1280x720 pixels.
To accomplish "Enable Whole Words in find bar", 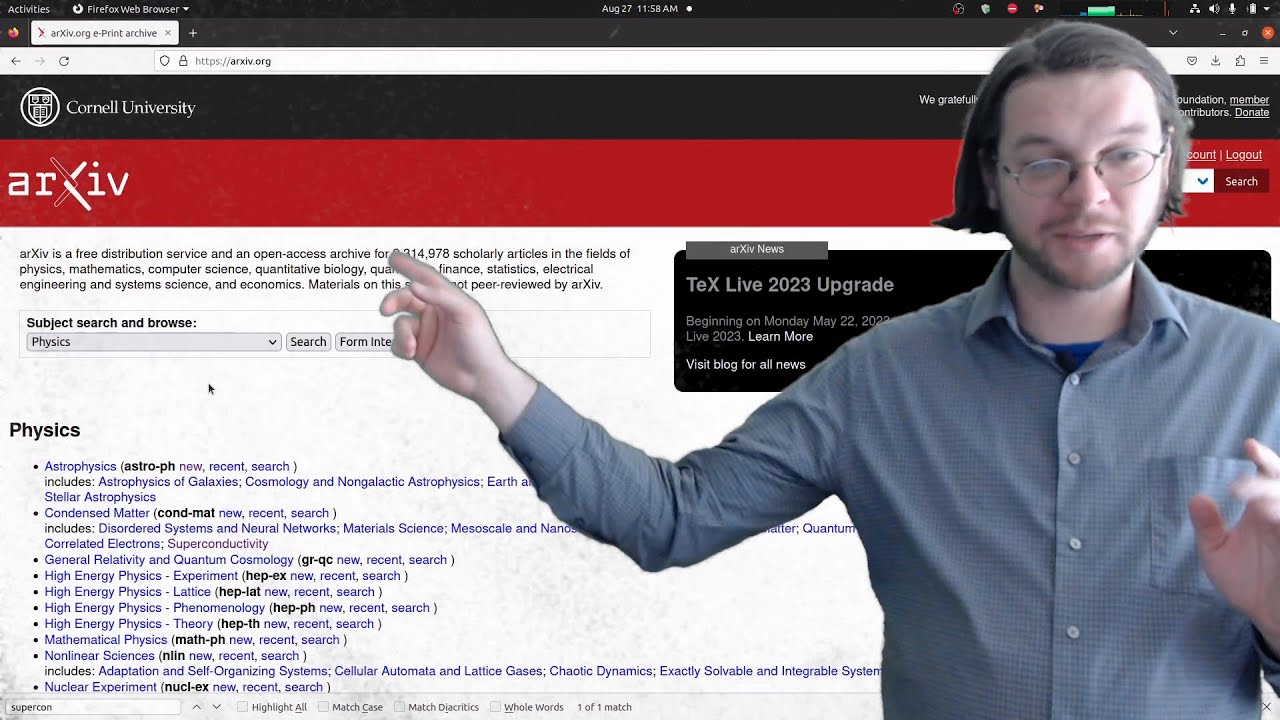I will 527,707.
